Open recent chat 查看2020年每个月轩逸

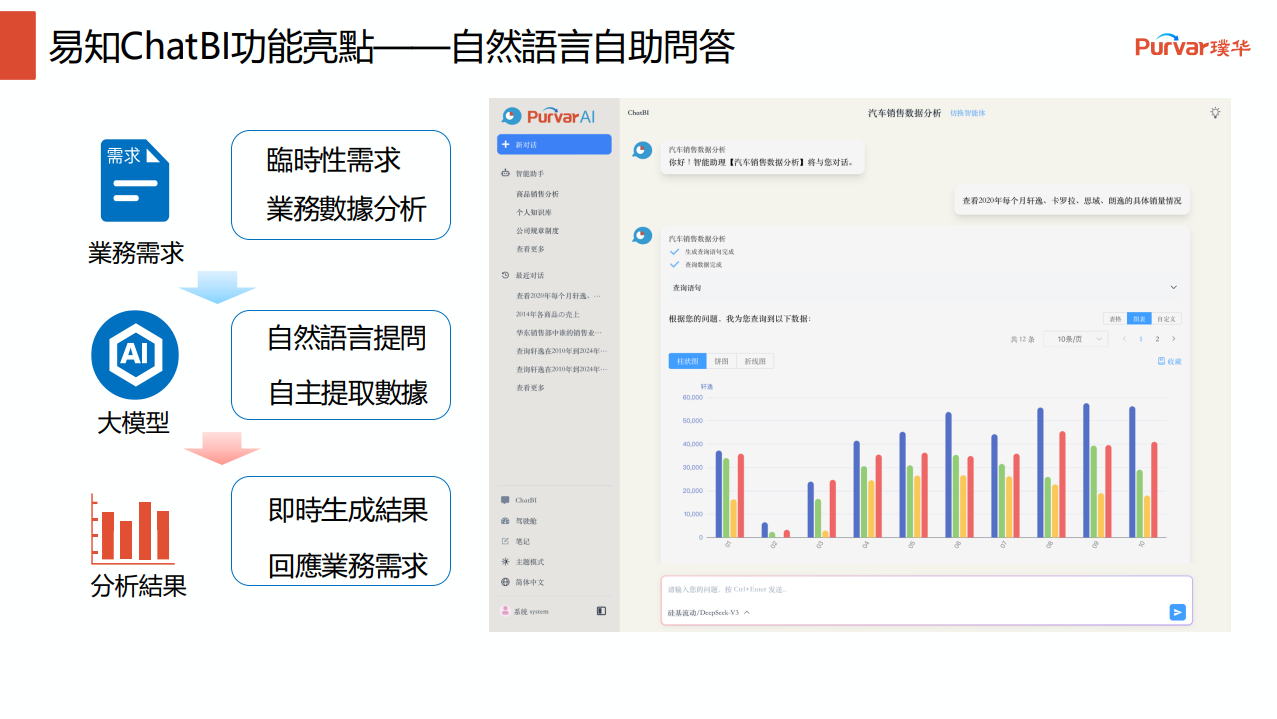click(559, 296)
